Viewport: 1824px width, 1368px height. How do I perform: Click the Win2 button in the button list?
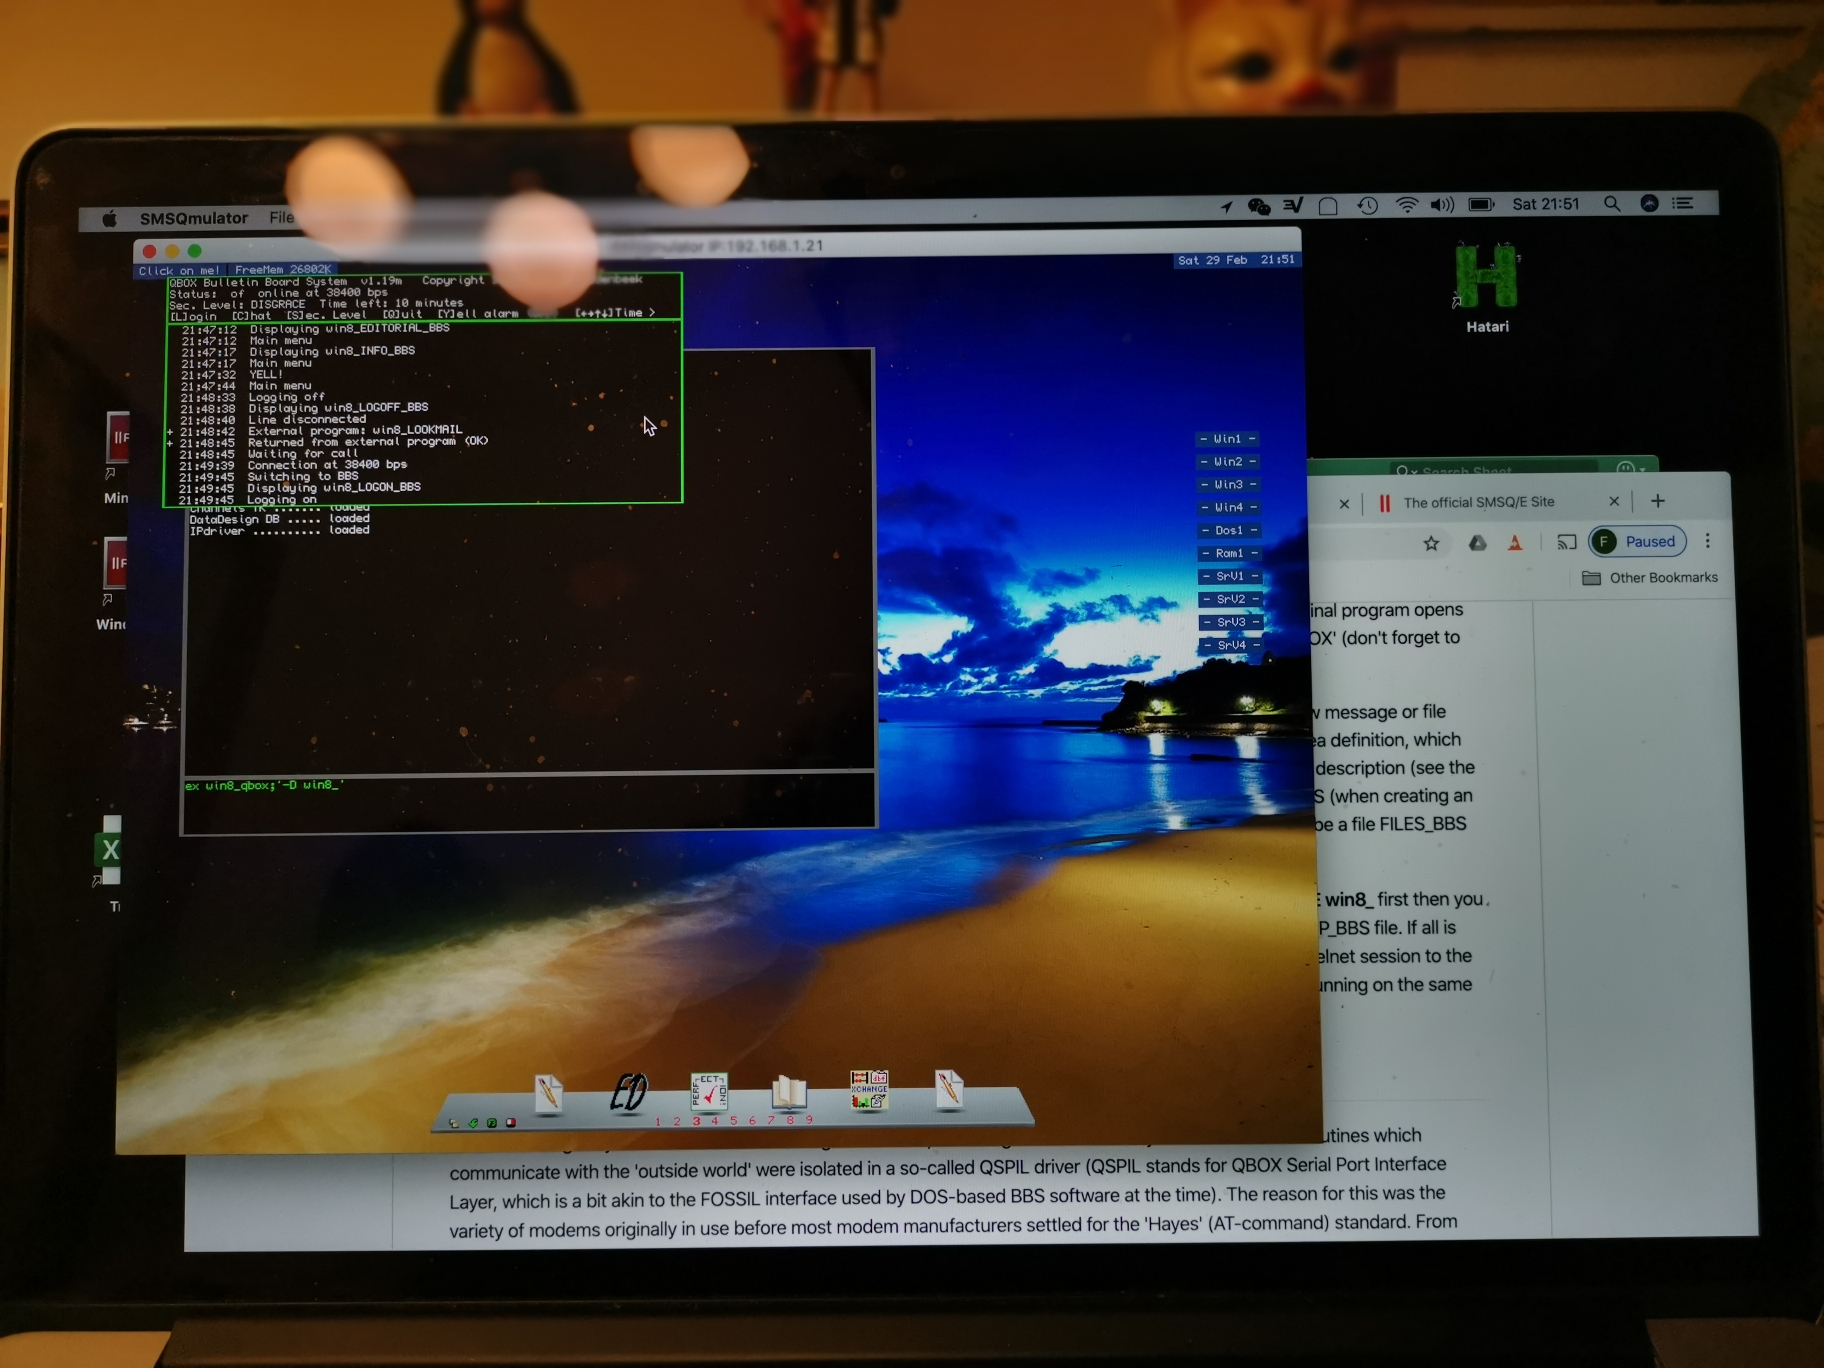click(1228, 462)
